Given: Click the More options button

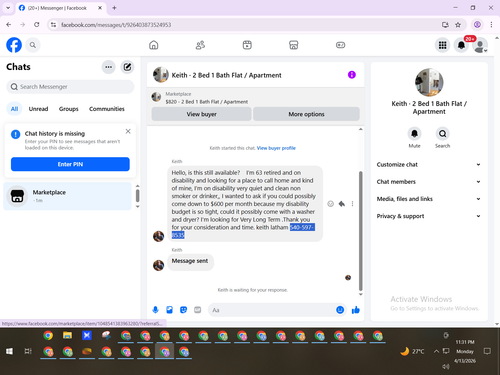Looking at the screenshot, I should [306, 114].
